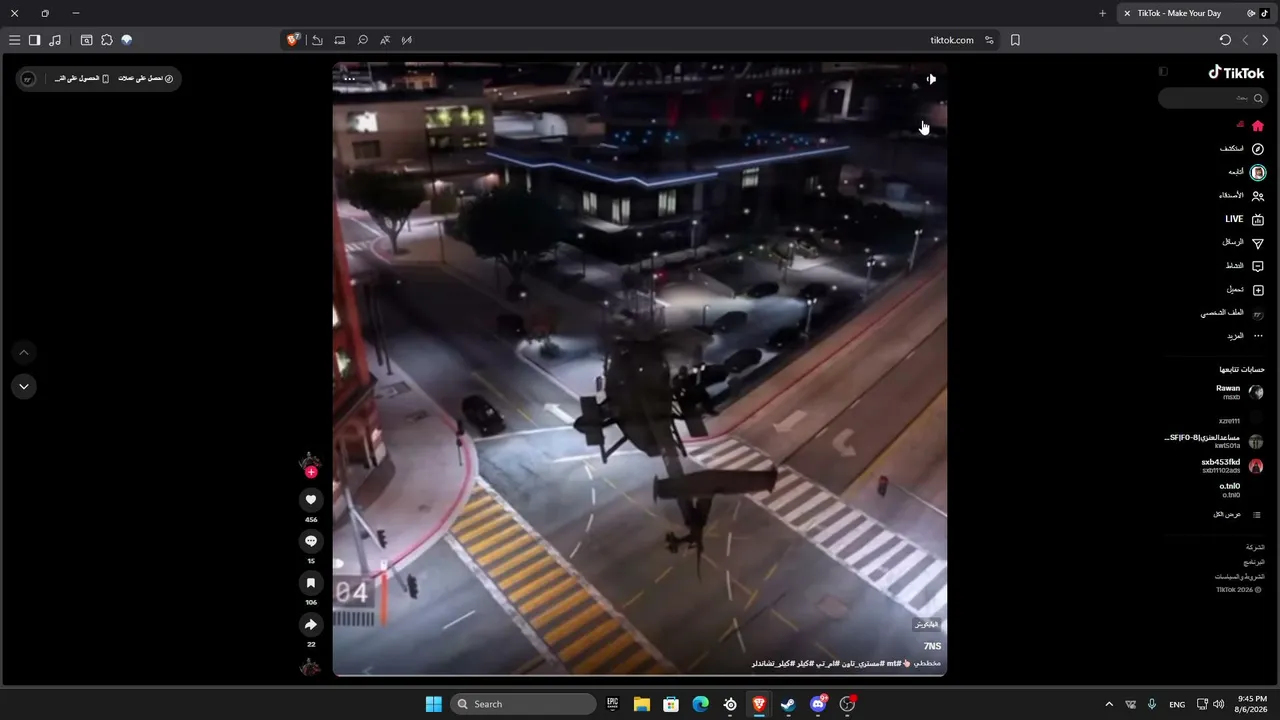1280x720 pixels.
Task: Click the TikTok logo
Action: coord(1236,72)
